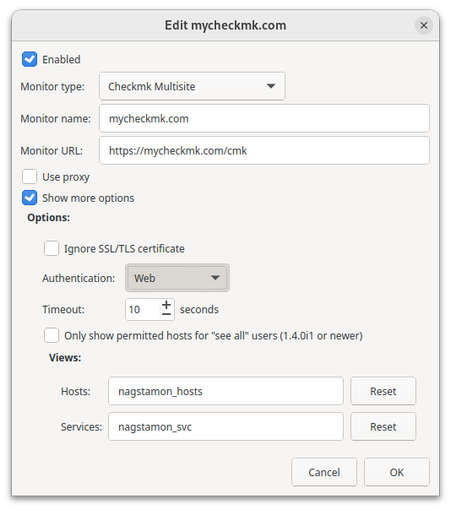Click into the Monitor URL field
Image resolution: width=451 pixels, height=510 pixels.
click(x=264, y=151)
